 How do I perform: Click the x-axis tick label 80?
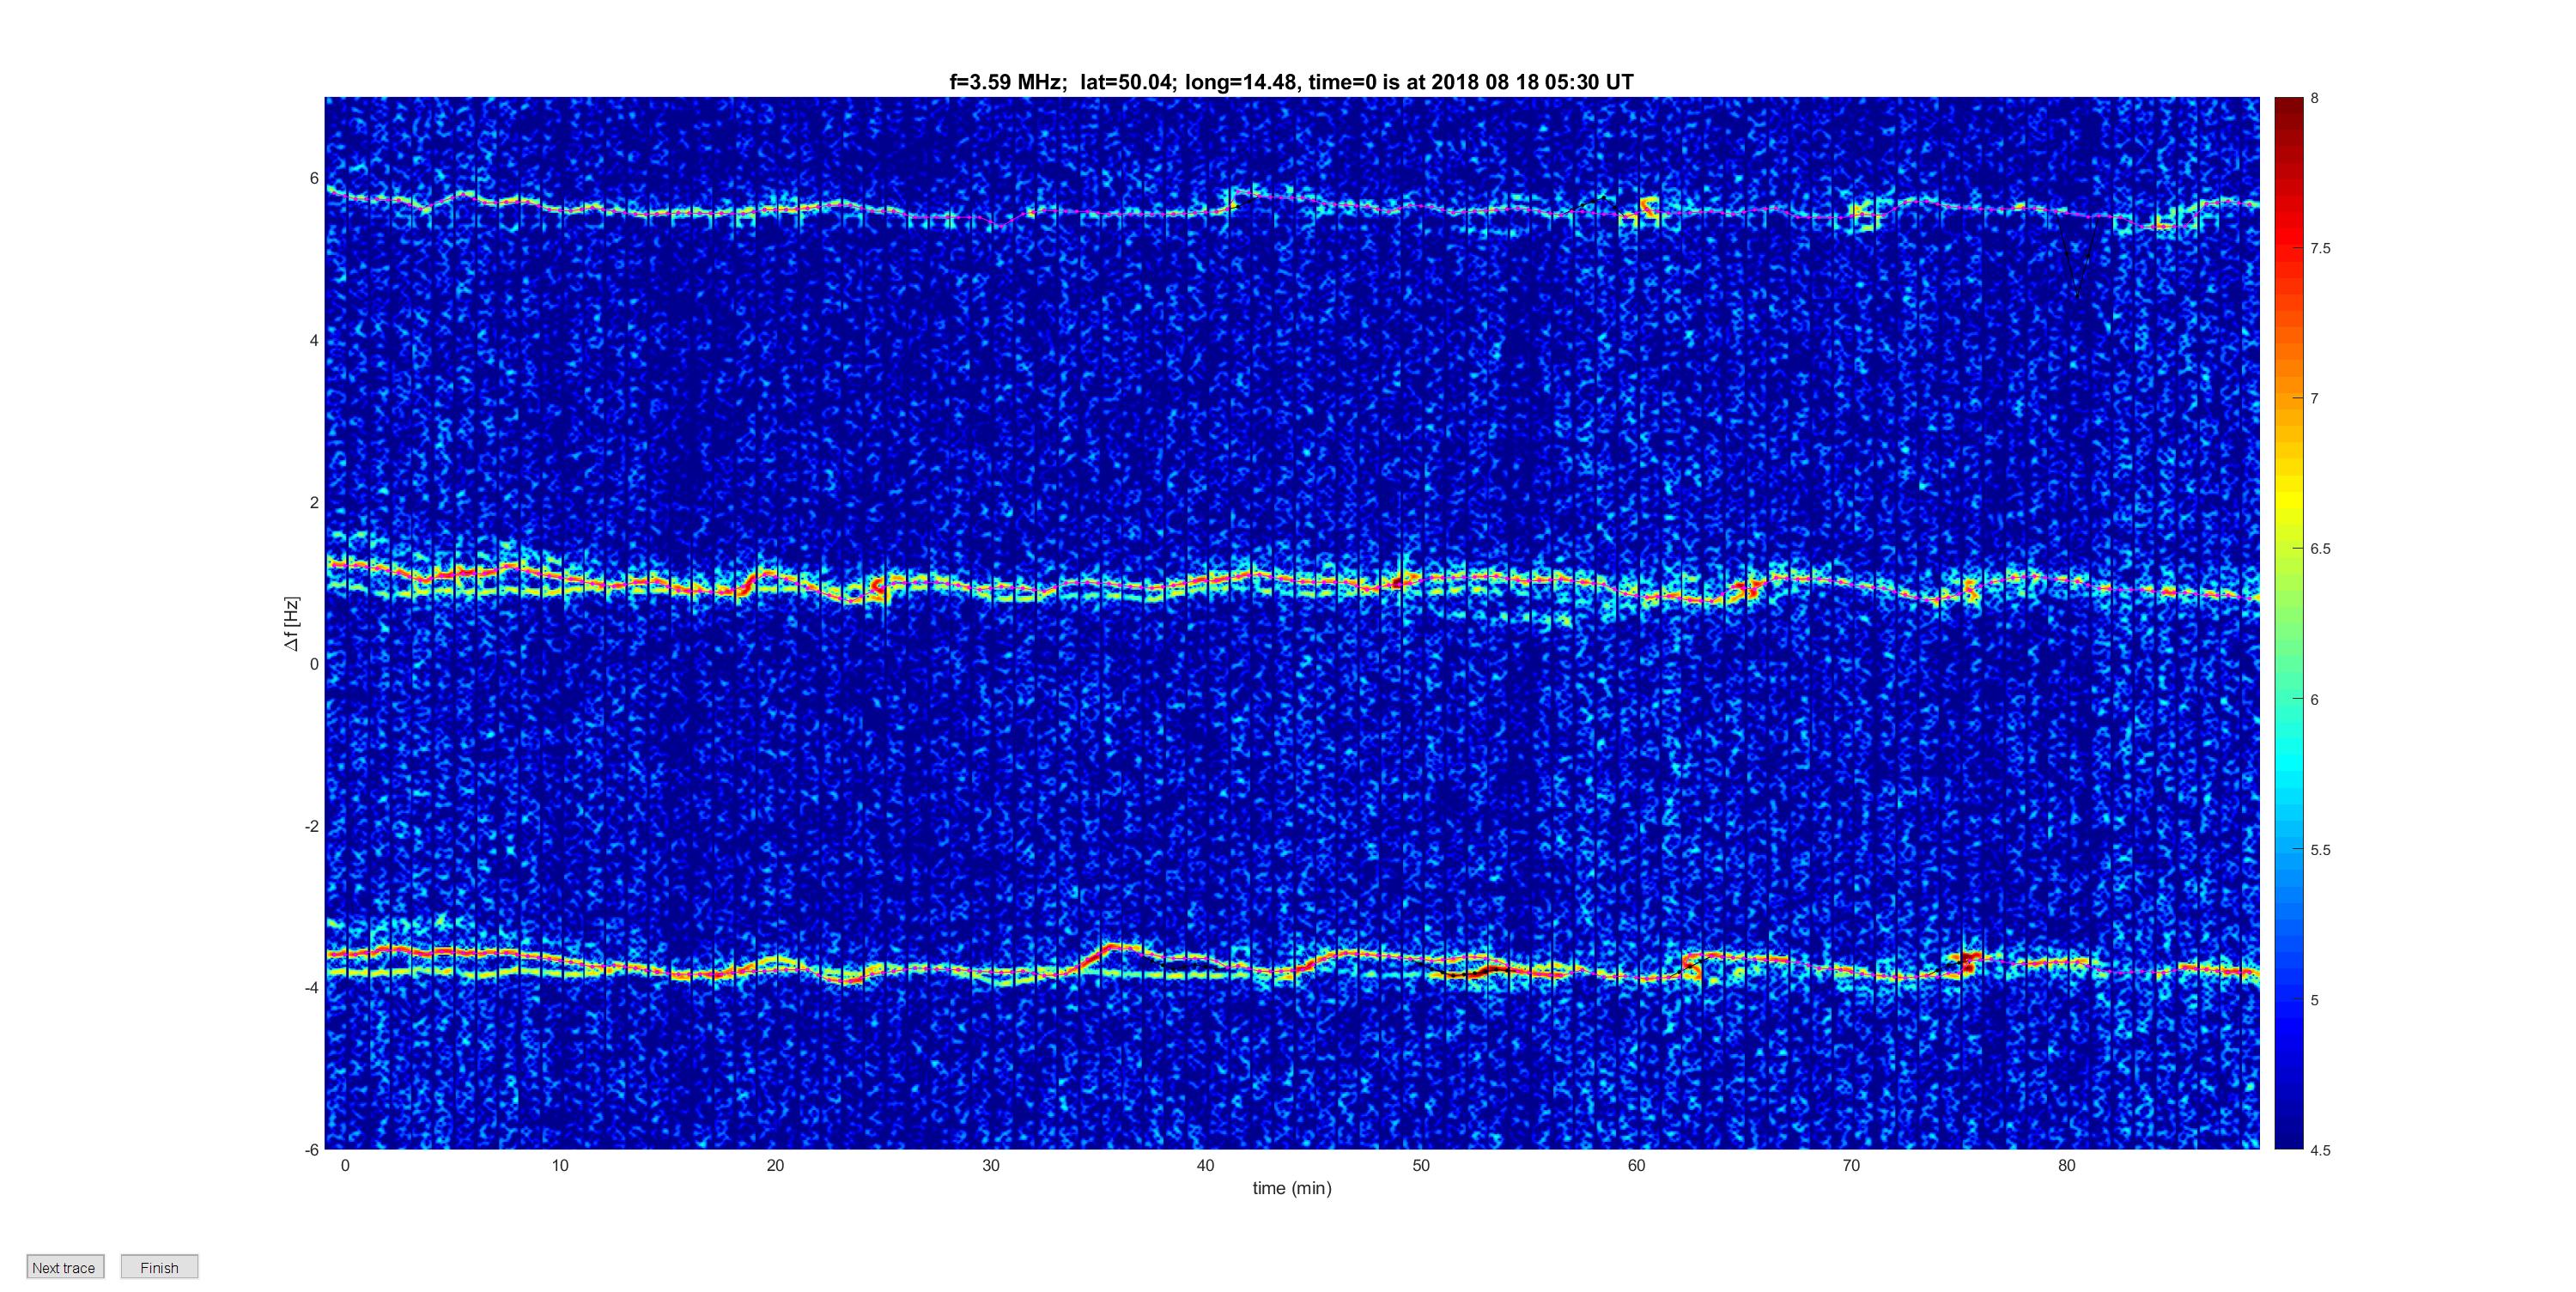[x=2066, y=1165]
